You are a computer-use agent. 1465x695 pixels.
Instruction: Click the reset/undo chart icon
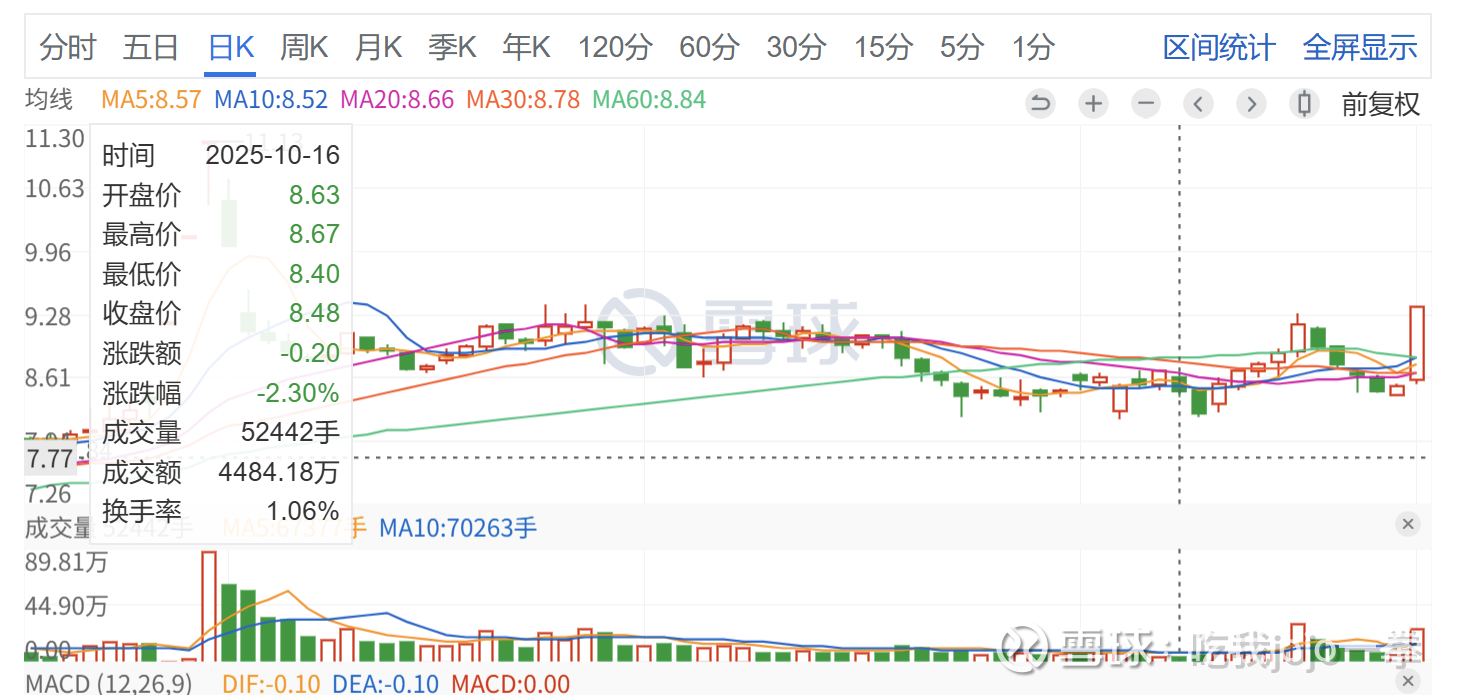(1041, 103)
